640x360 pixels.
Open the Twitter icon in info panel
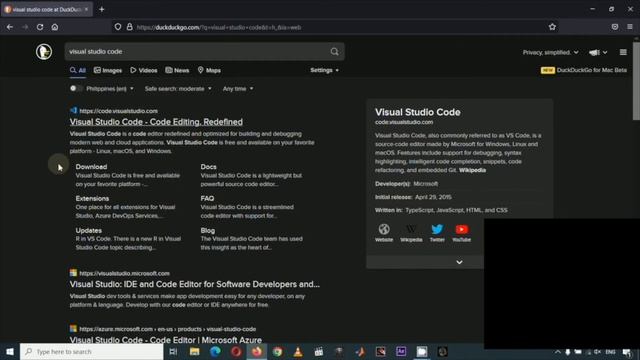(437, 233)
